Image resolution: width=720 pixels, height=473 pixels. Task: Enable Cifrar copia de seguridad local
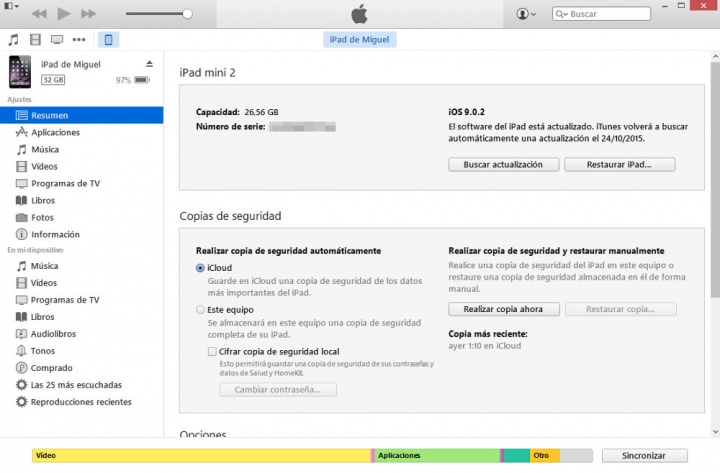click(212, 352)
